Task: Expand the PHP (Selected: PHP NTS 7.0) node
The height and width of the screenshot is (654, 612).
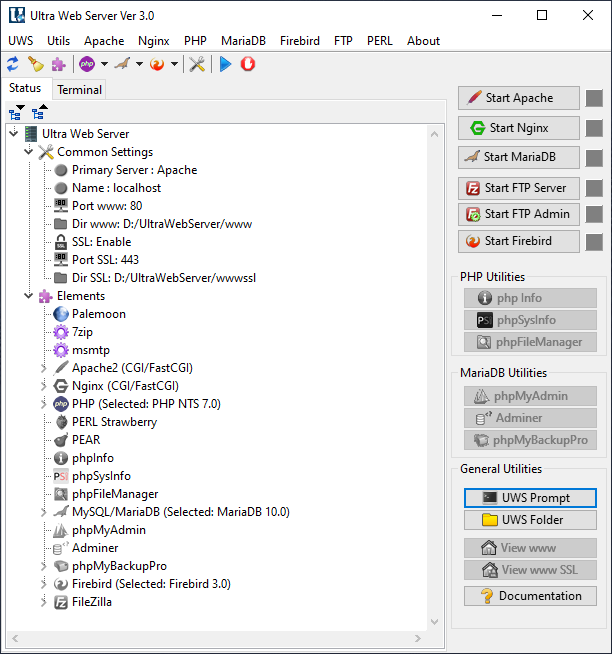Action: pyautogui.click(x=44, y=404)
